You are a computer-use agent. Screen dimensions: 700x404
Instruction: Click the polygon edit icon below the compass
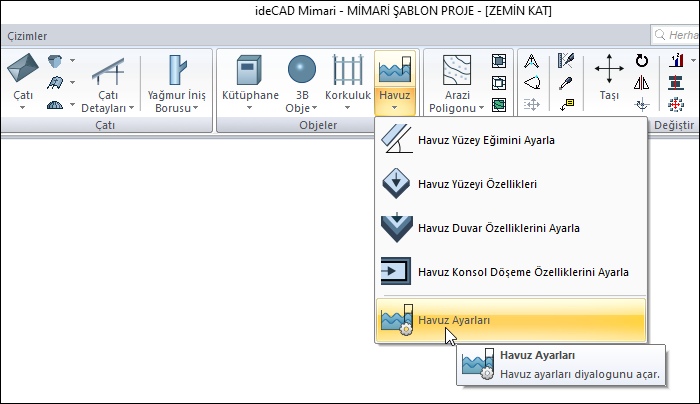[x=532, y=83]
